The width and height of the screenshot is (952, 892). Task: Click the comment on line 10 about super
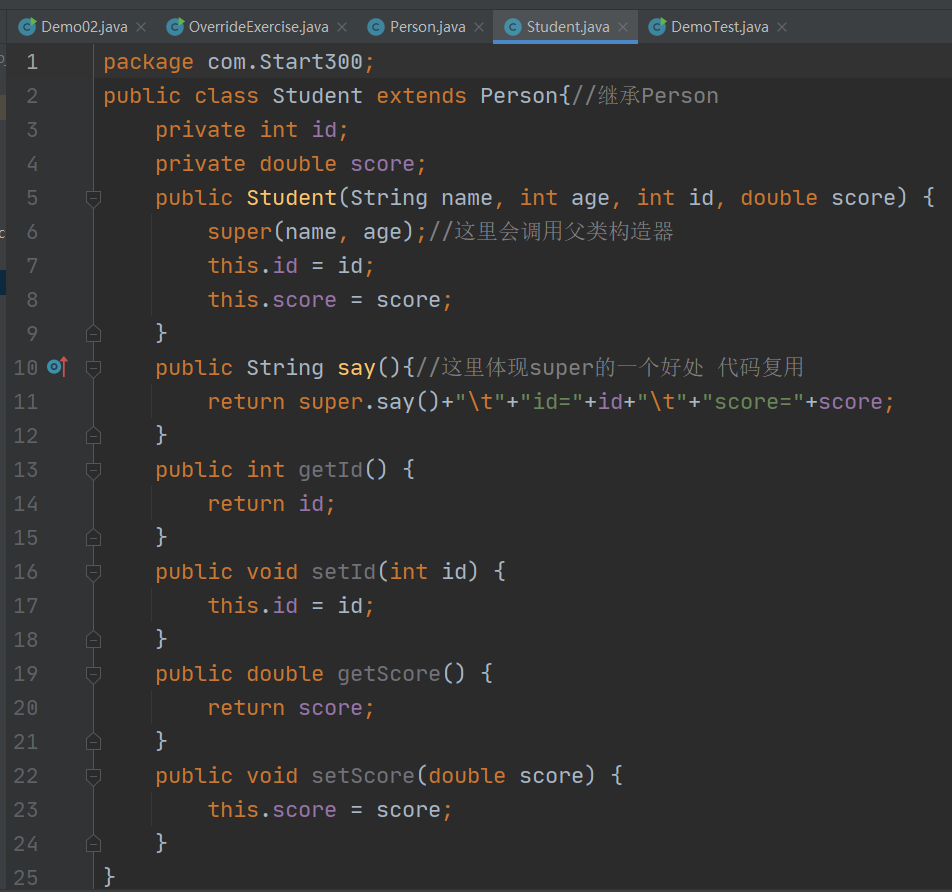(610, 368)
